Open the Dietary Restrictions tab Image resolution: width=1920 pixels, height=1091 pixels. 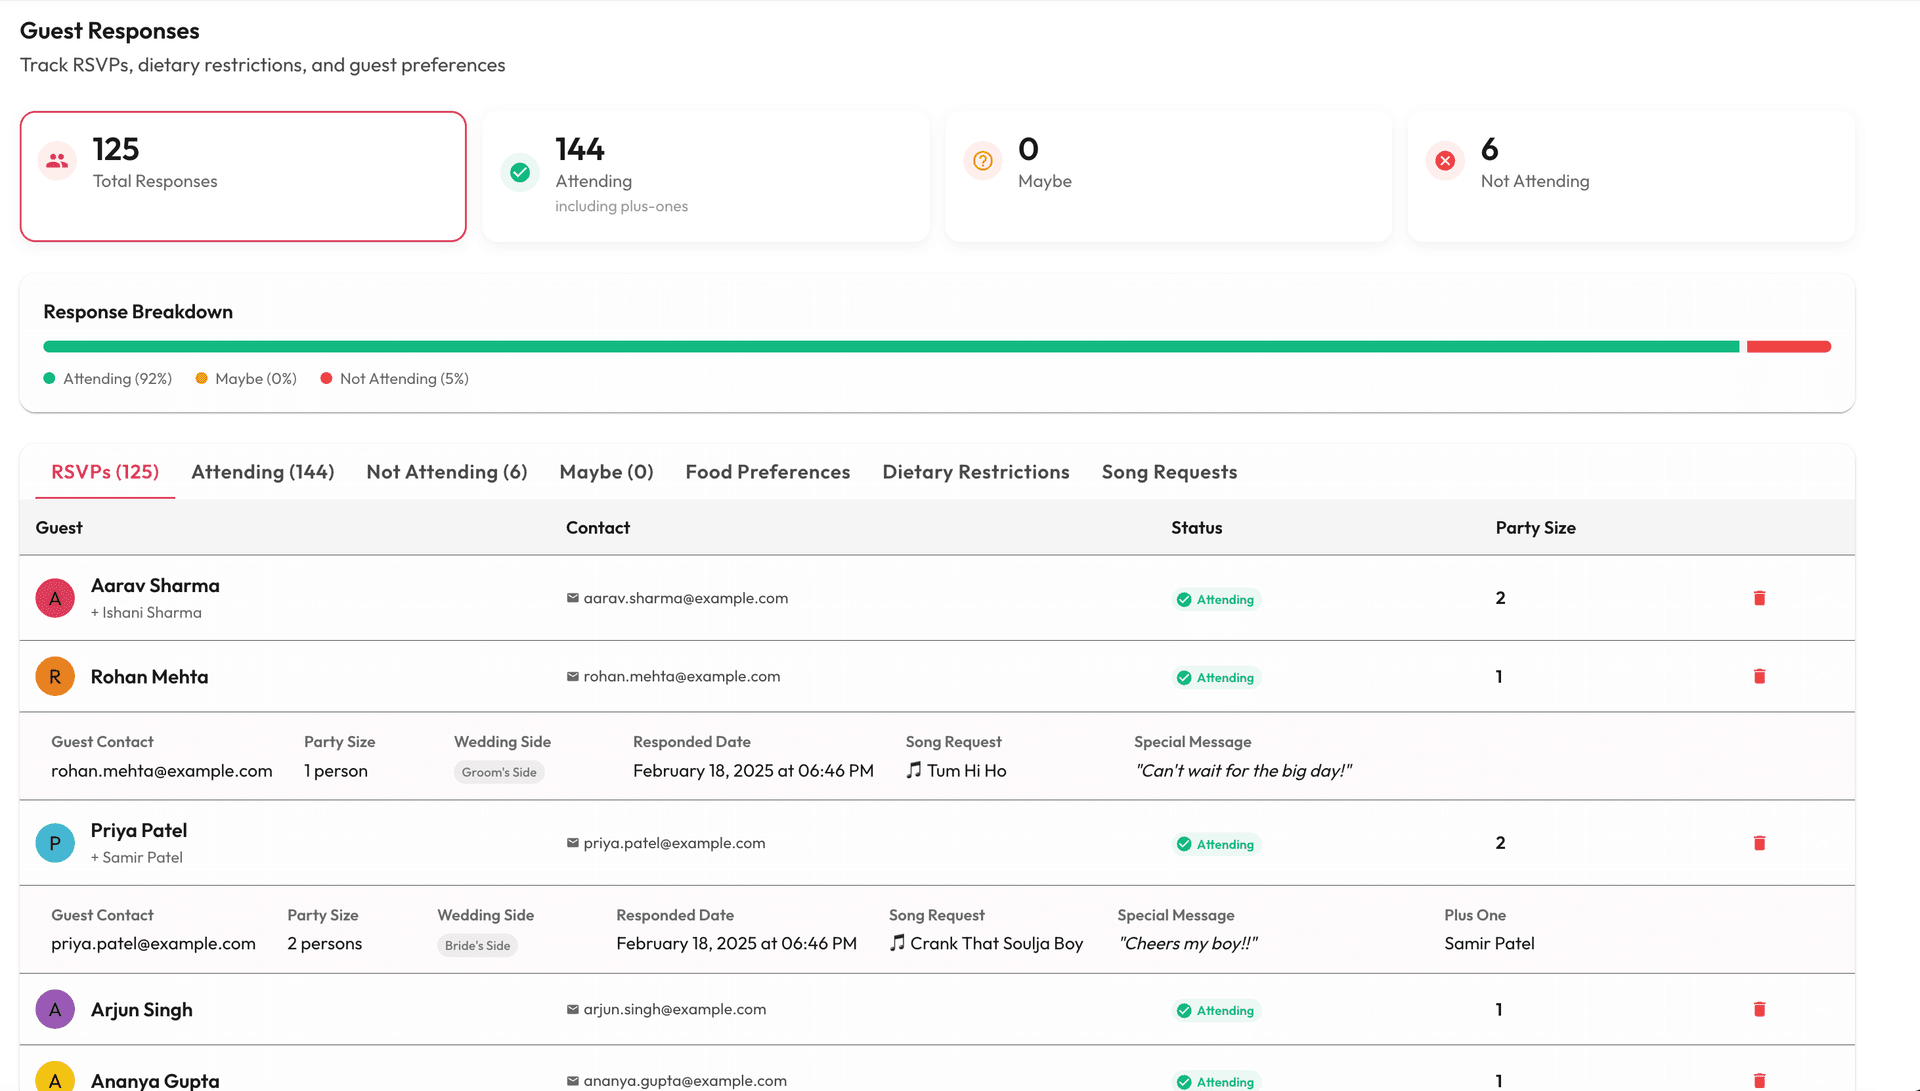[x=975, y=472]
